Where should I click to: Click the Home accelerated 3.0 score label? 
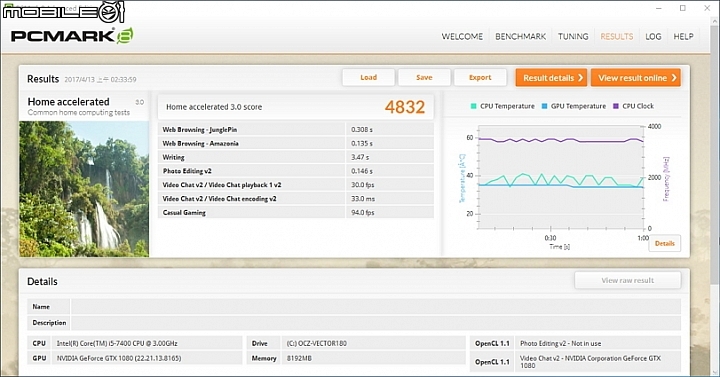pyautogui.click(x=214, y=107)
